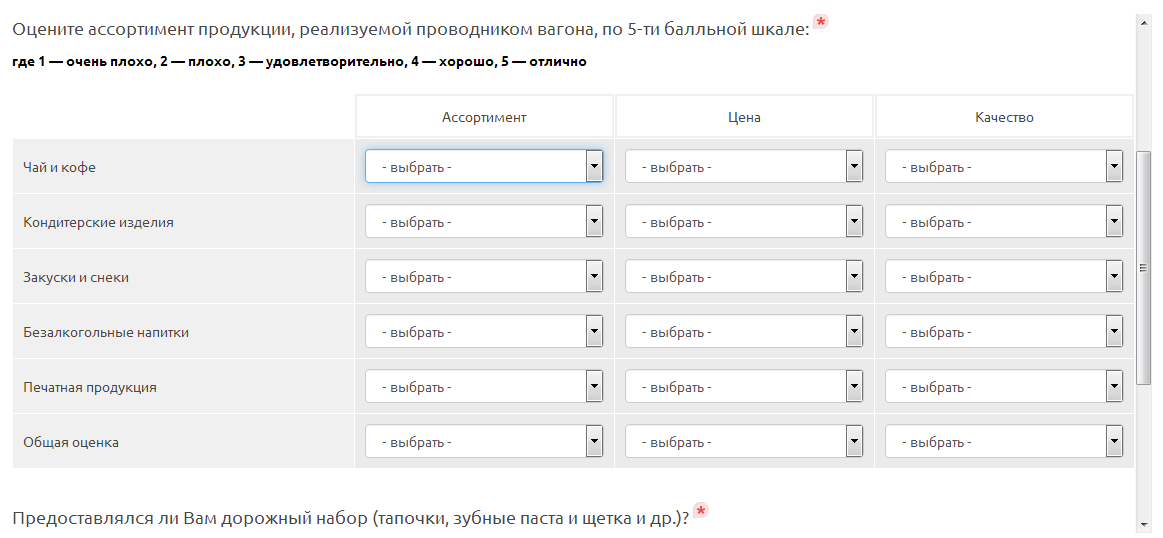
Task: Open Ассортимент dropdown for Чай и кофе
Action: pyautogui.click(x=484, y=167)
